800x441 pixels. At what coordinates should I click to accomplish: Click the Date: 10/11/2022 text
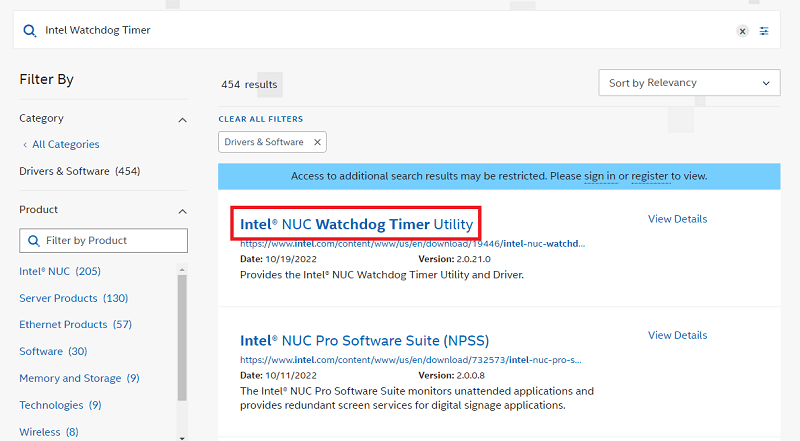pyautogui.click(x=278, y=376)
